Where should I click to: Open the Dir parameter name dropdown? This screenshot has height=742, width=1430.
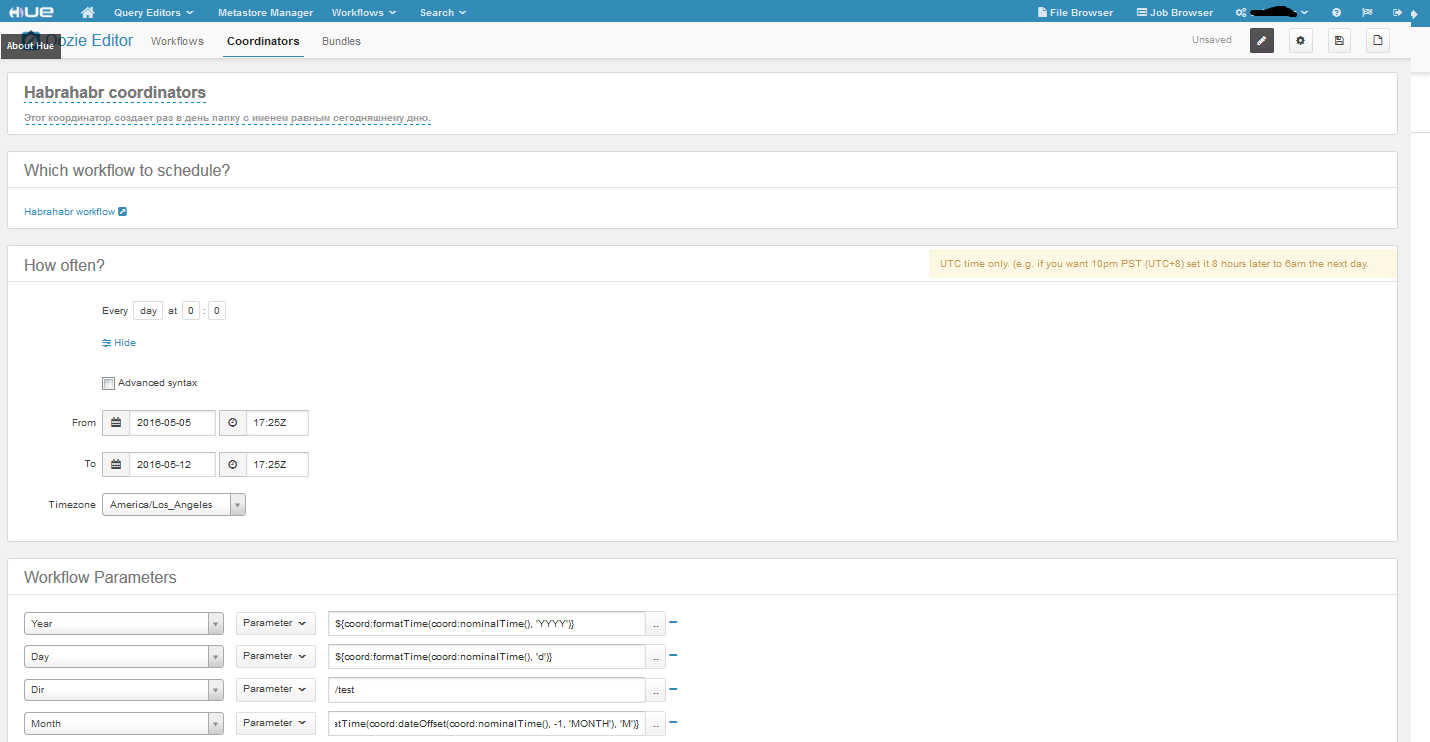(124, 690)
